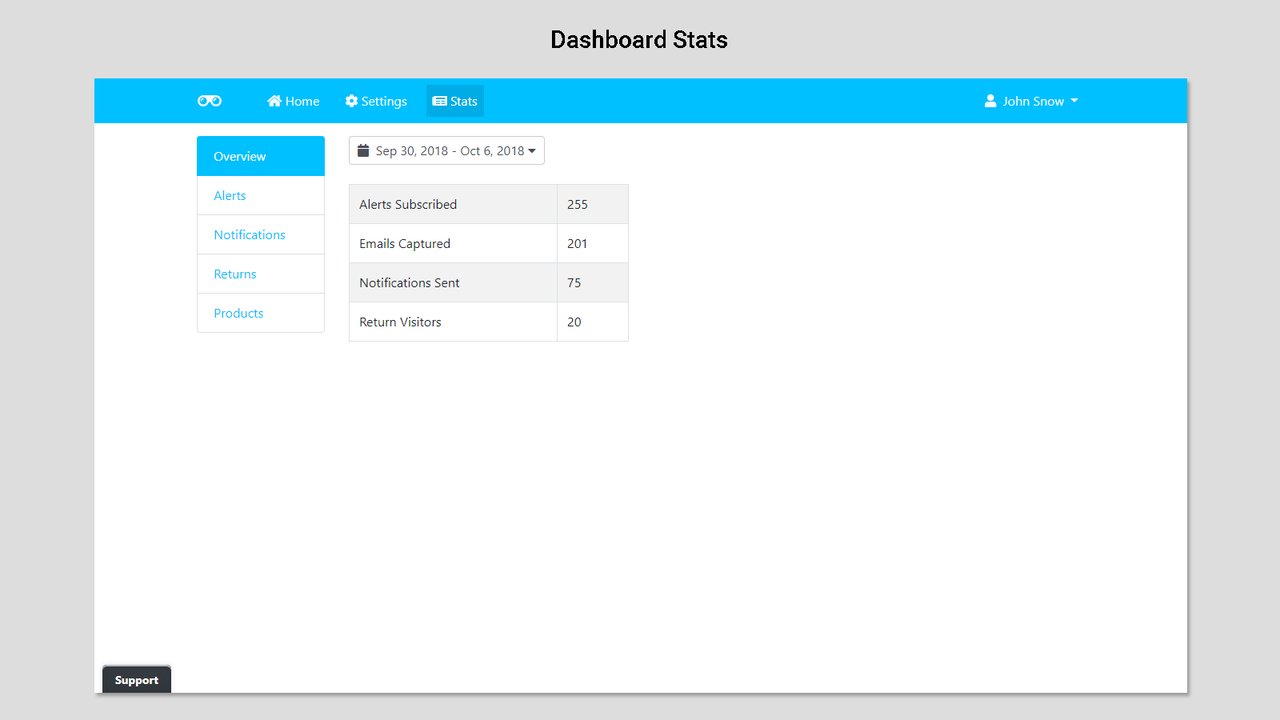1280x720 pixels.
Task: Navigate to Settings in the top menu
Action: (x=376, y=100)
